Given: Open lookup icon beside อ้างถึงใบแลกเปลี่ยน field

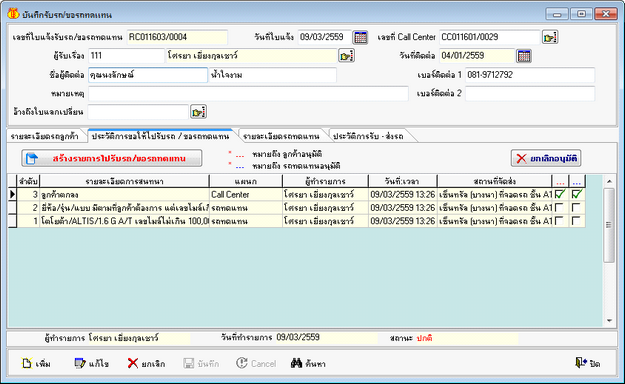Looking at the screenshot, I should pyautogui.click(x=198, y=112).
